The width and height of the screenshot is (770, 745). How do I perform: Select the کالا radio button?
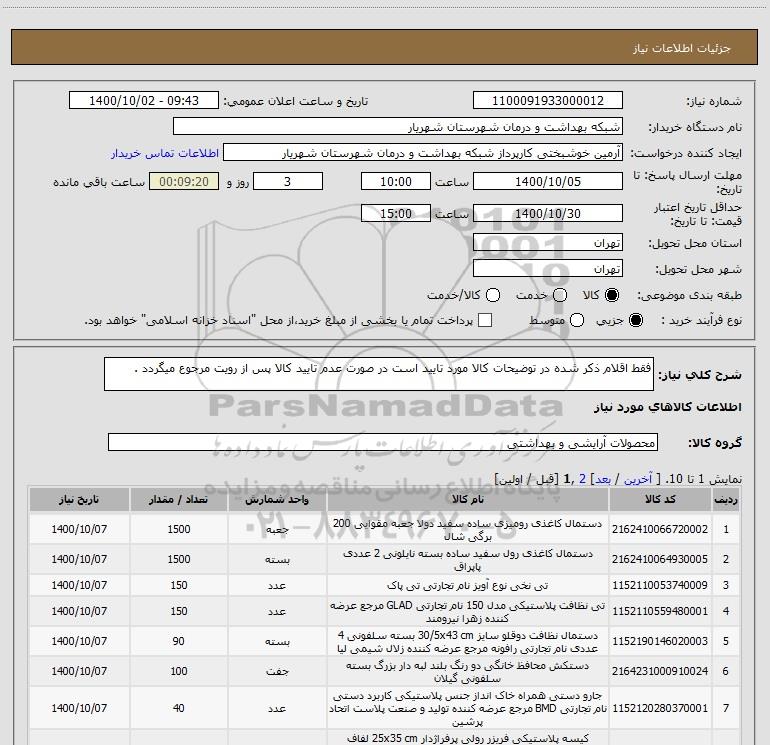pyautogui.click(x=612, y=295)
